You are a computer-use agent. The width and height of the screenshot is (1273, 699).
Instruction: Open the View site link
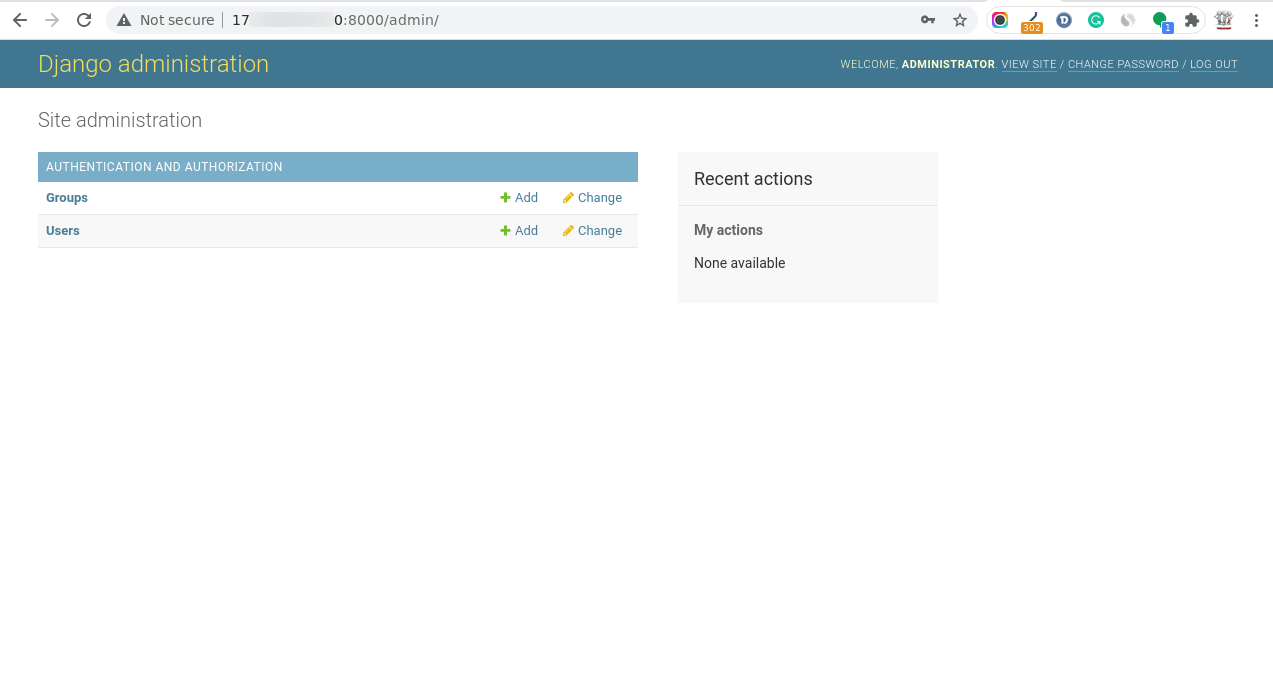(1029, 64)
